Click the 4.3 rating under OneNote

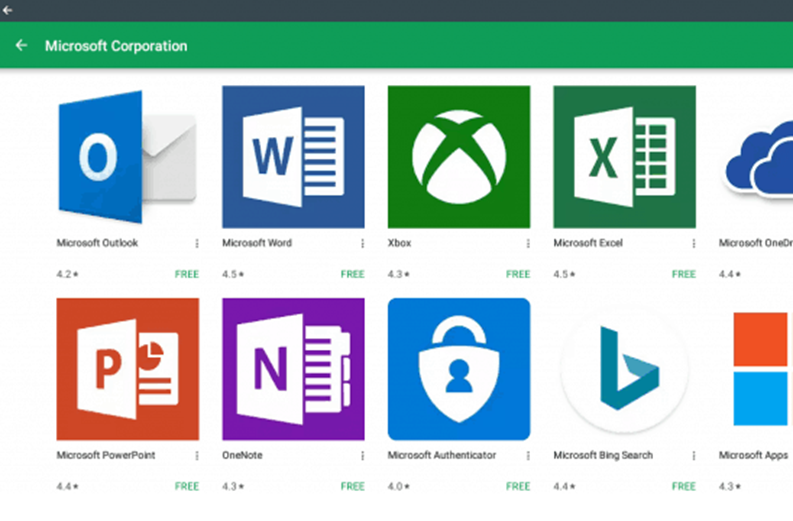click(x=233, y=486)
